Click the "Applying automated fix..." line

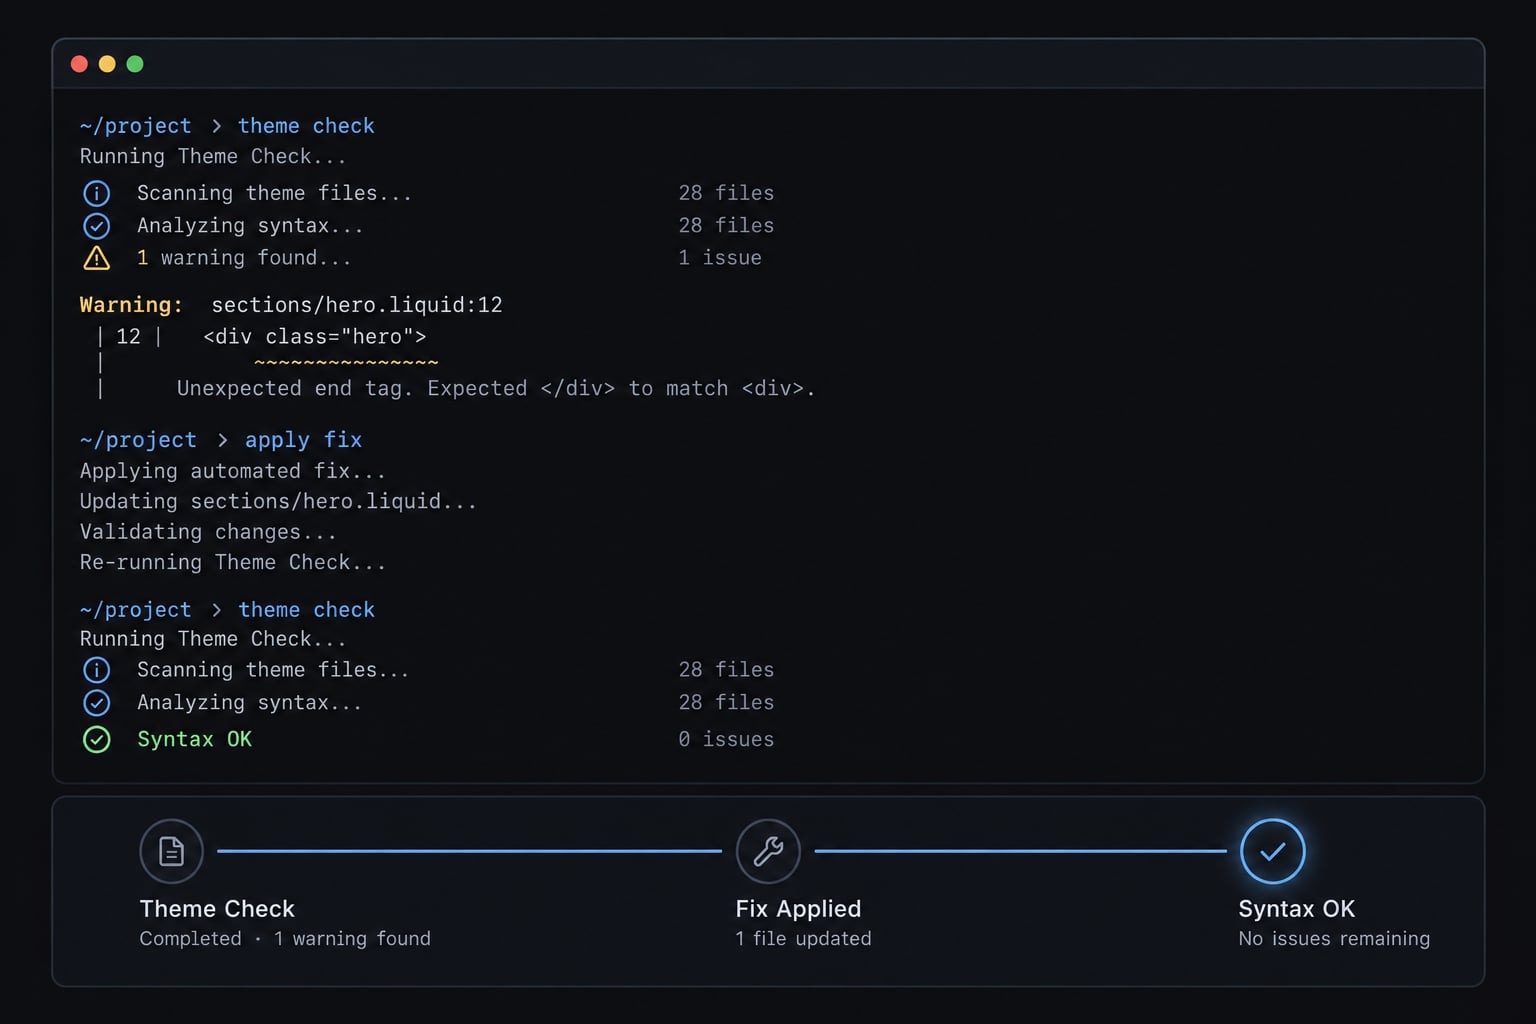(232, 471)
